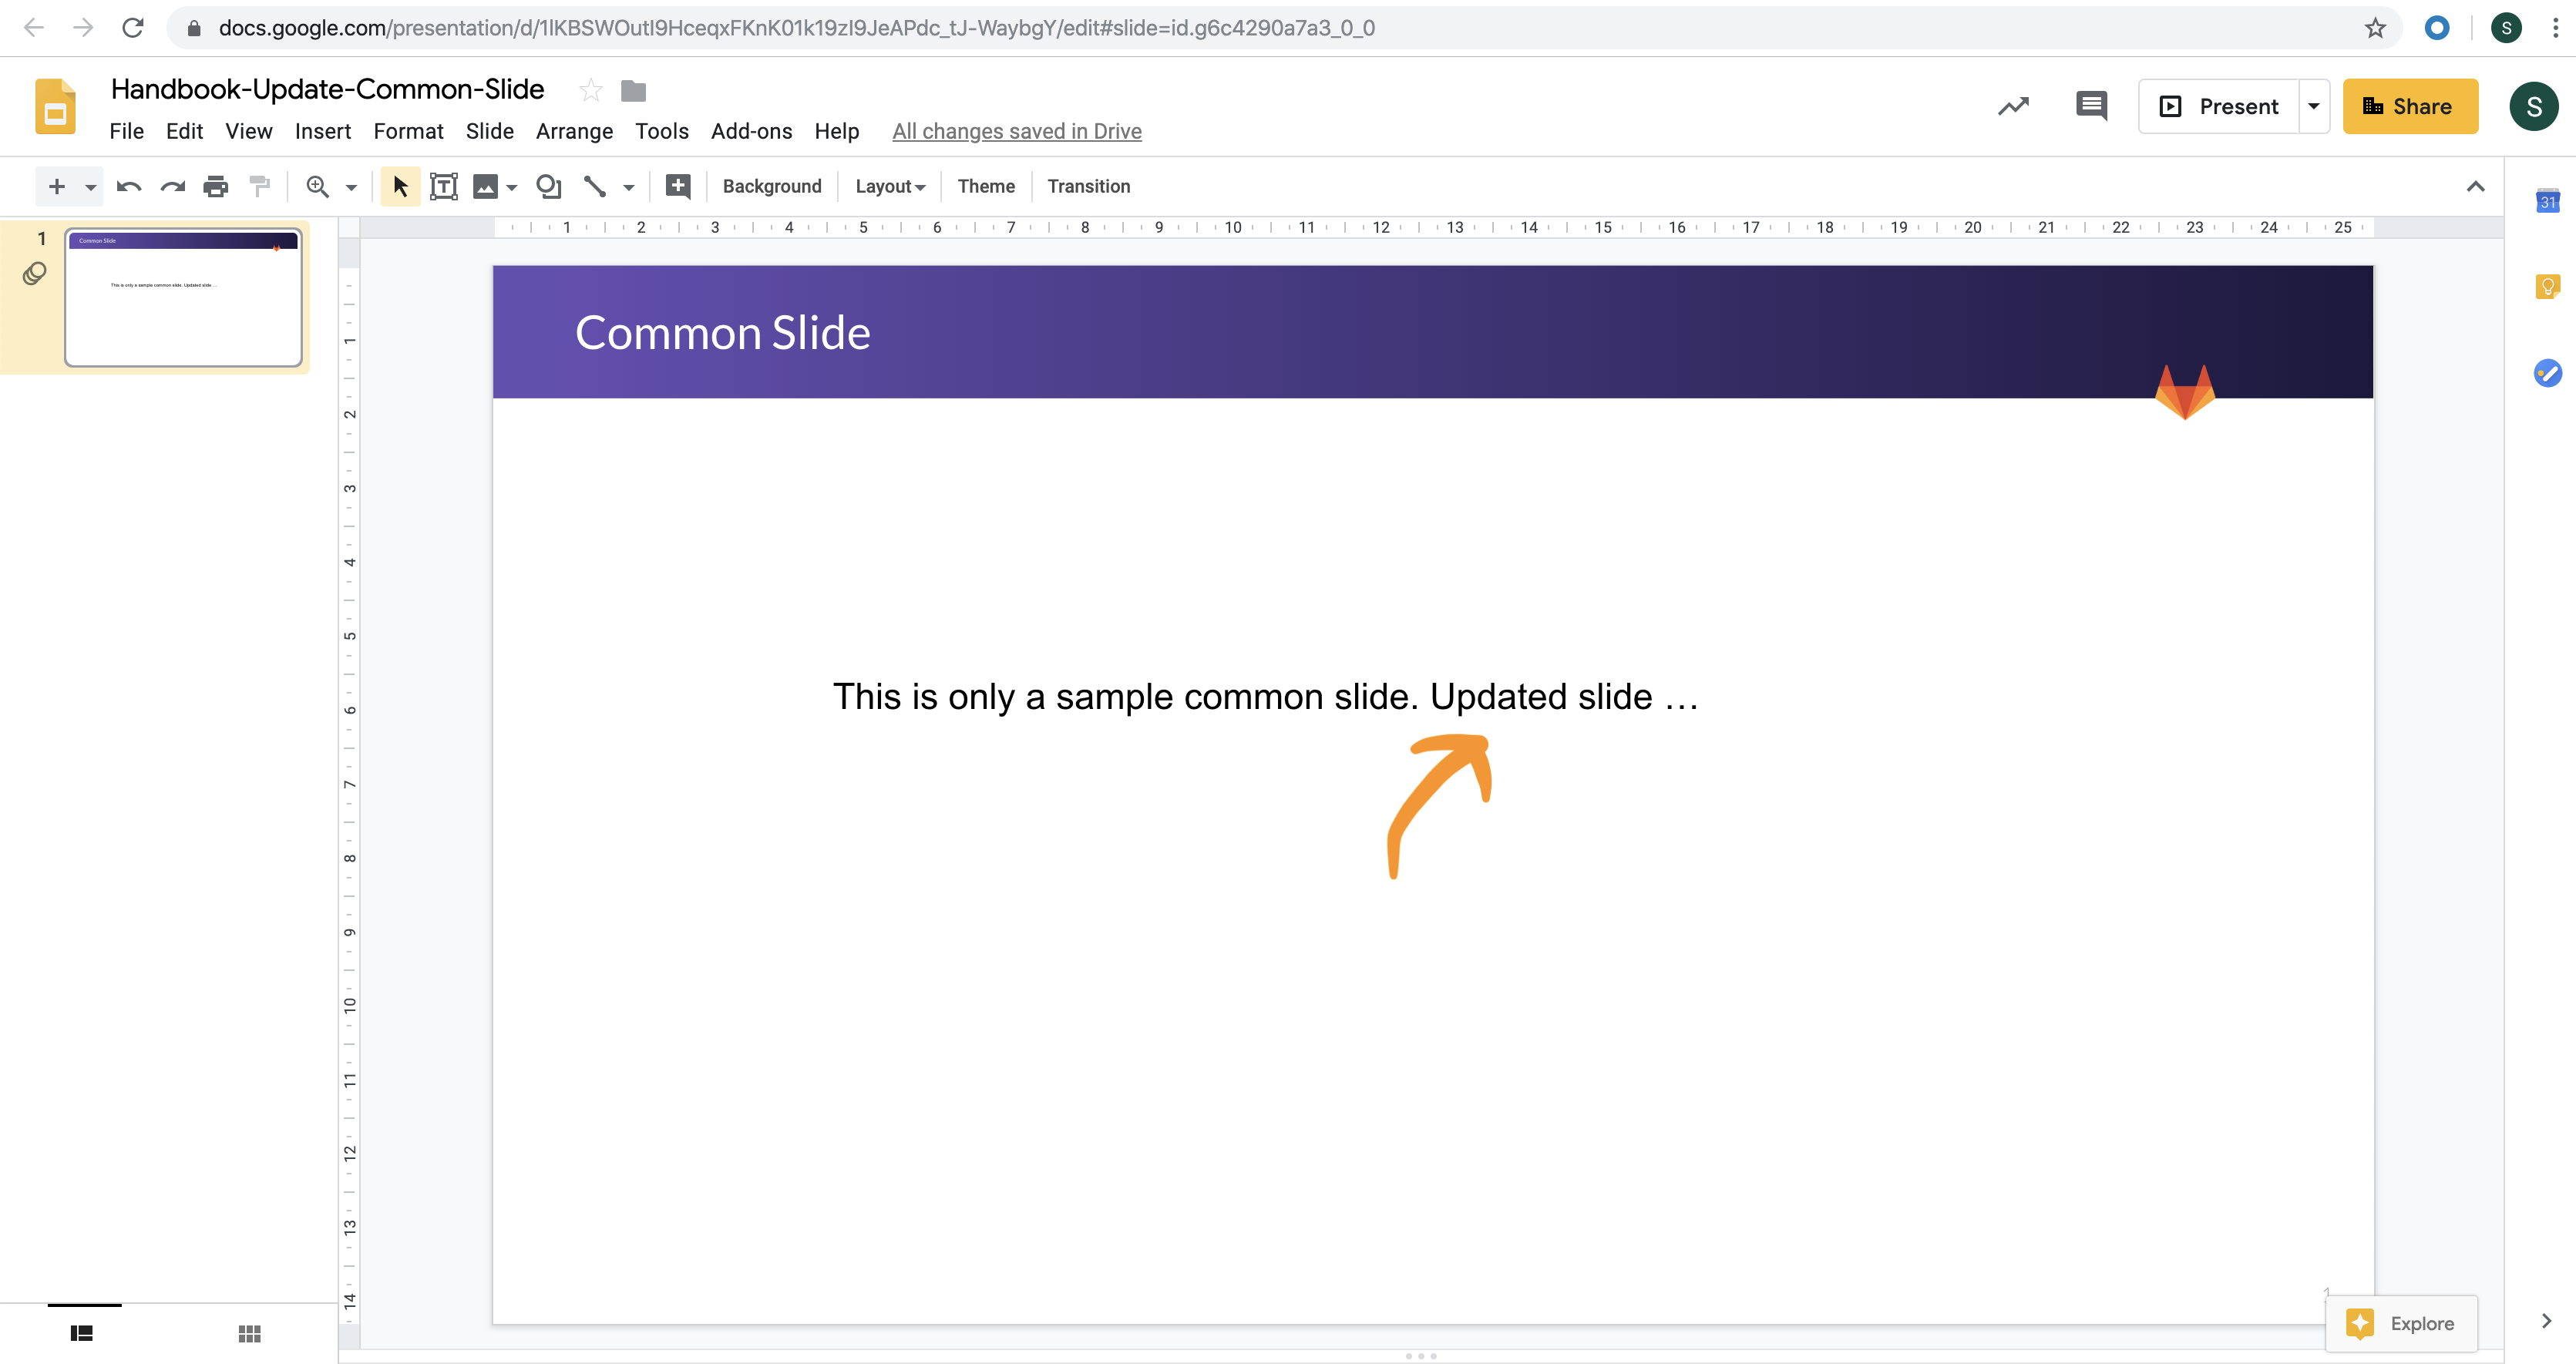Click the move to folder icon
Image resolution: width=2576 pixels, height=1364 pixels.
[633, 91]
